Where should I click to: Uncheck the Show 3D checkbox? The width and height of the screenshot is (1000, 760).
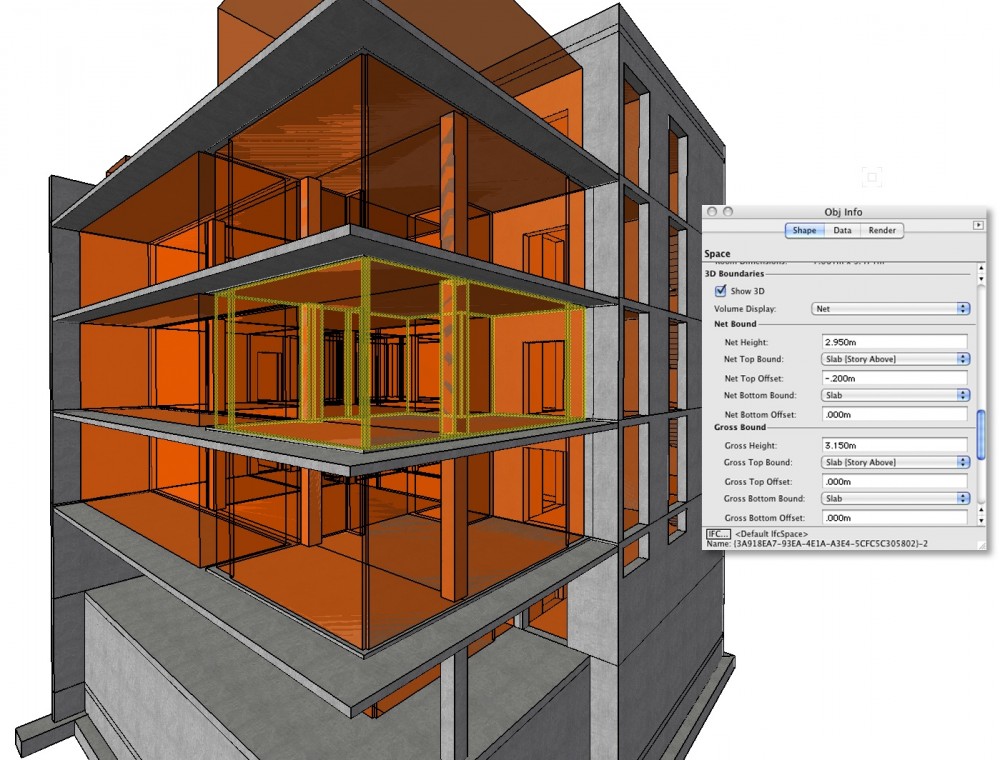[x=721, y=291]
